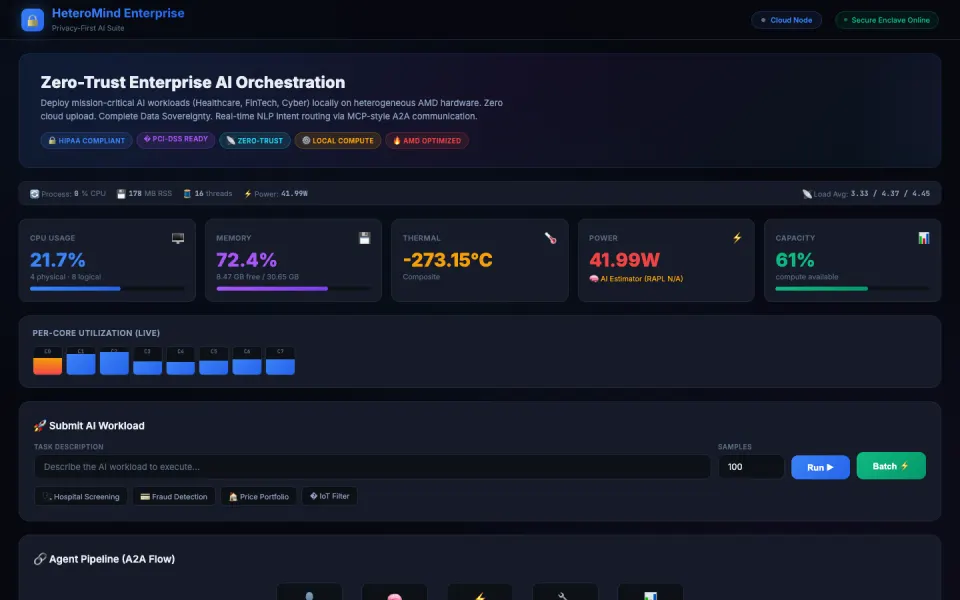Click the disk icon beside 178 MB RSS

121,194
